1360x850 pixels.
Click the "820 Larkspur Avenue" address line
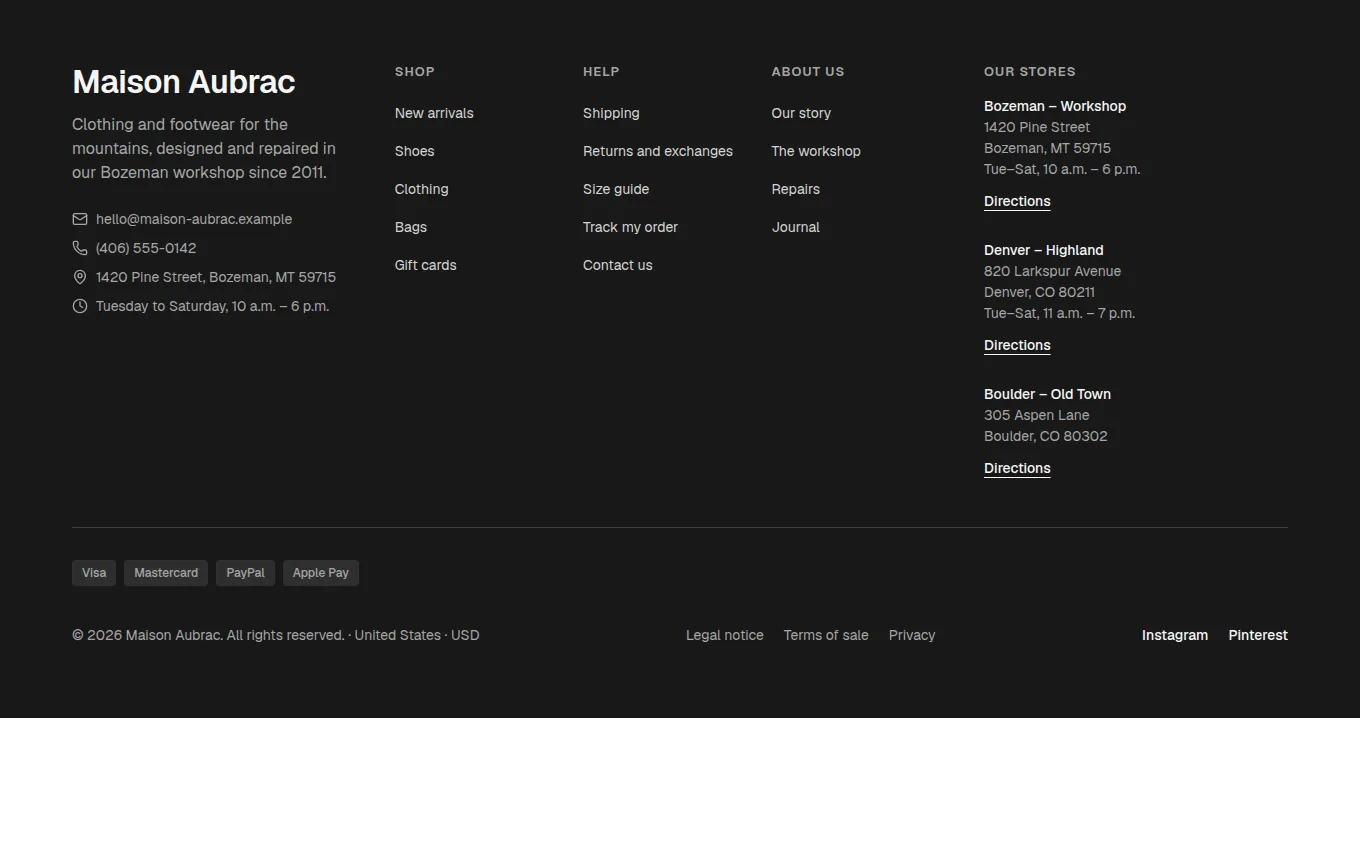click(x=1052, y=271)
